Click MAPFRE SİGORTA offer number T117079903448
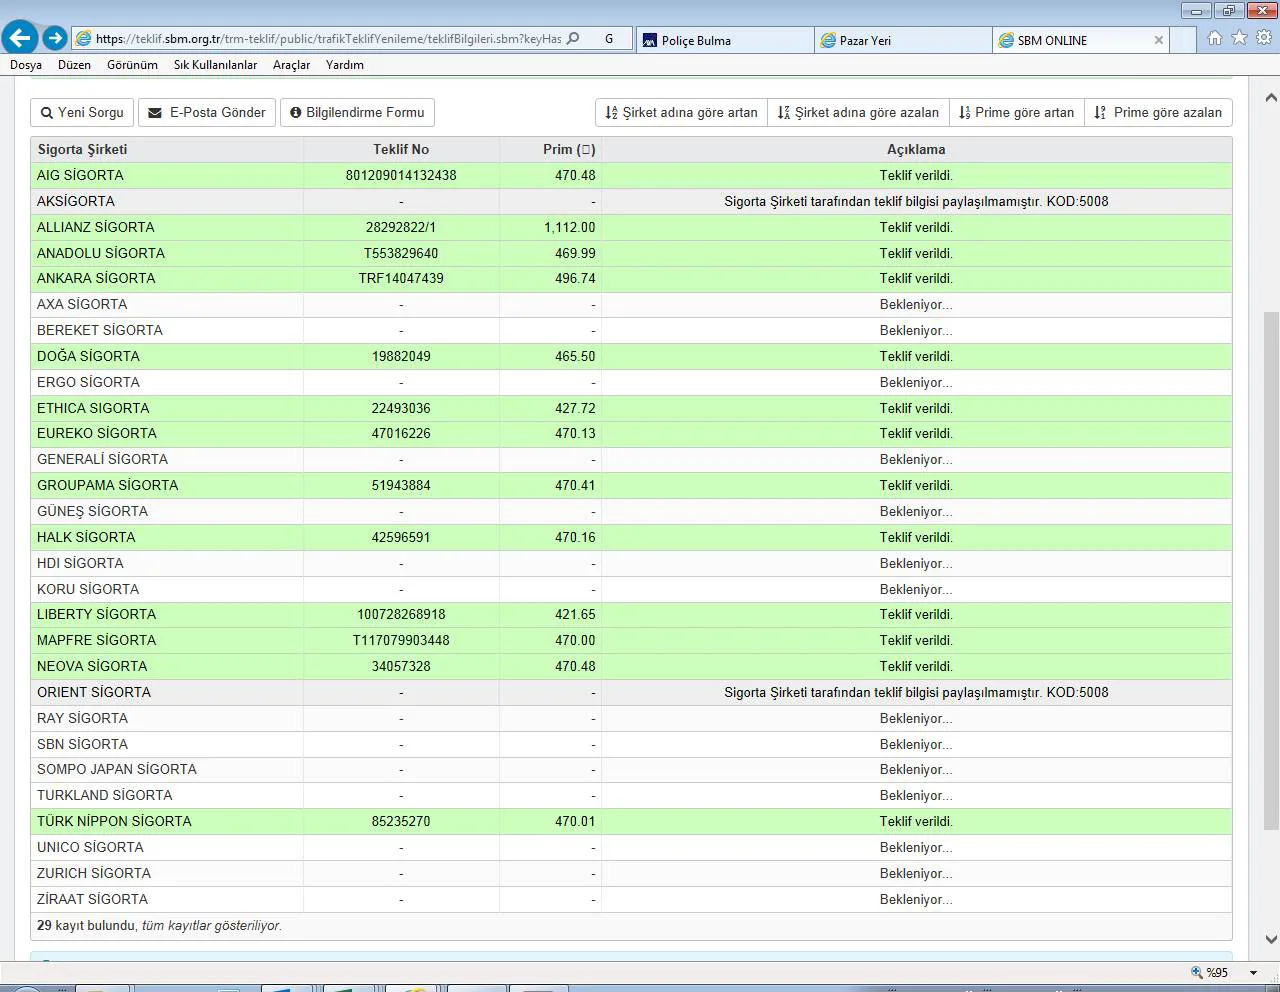Image resolution: width=1280 pixels, height=992 pixels. (401, 640)
